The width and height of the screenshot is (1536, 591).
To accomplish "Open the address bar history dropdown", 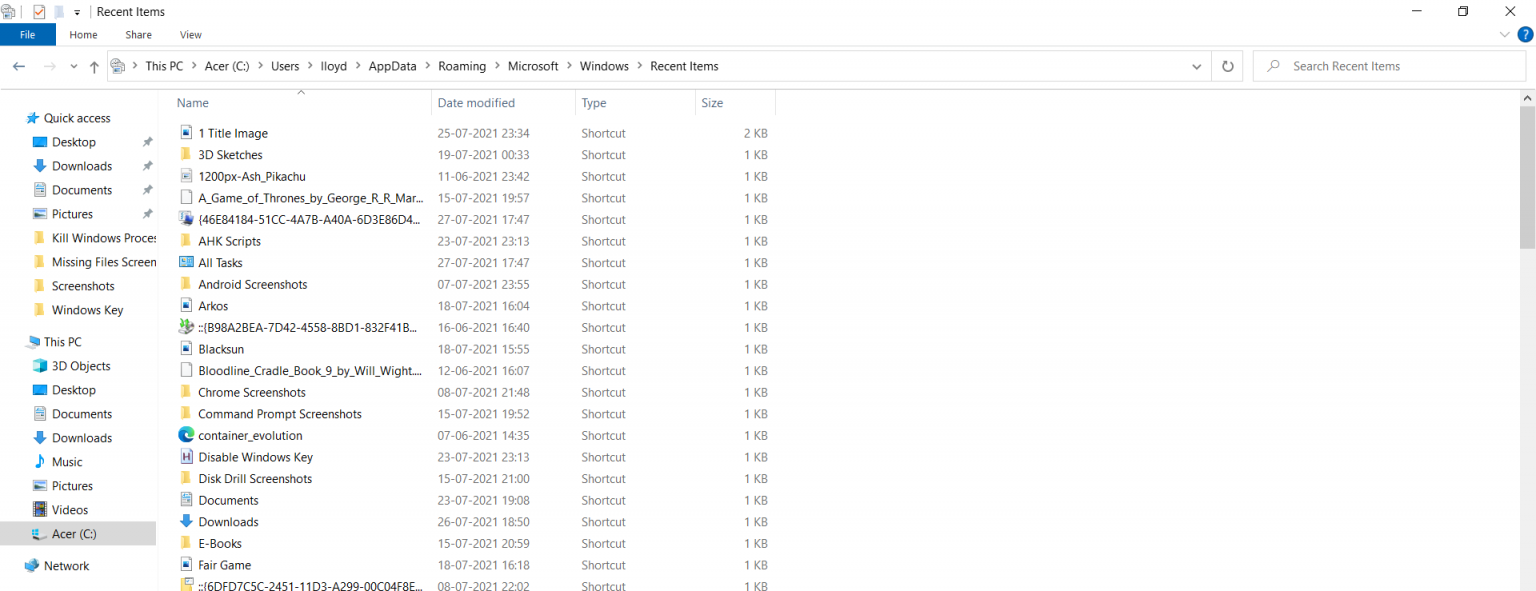I will click(1197, 65).
